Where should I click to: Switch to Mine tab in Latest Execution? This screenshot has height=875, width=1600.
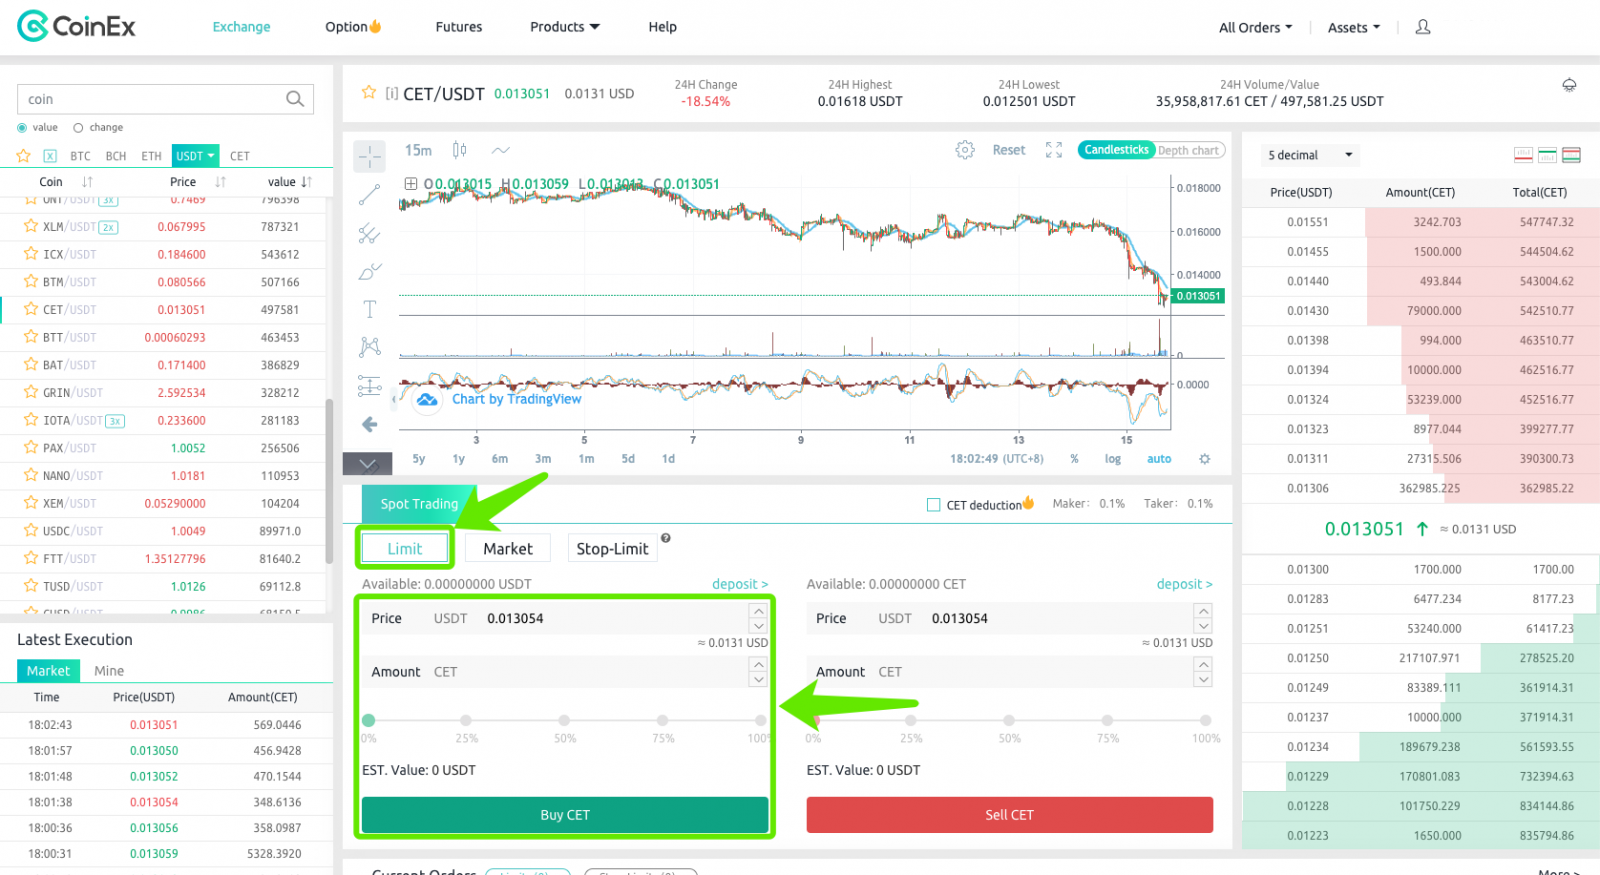[x=109, y=671]
